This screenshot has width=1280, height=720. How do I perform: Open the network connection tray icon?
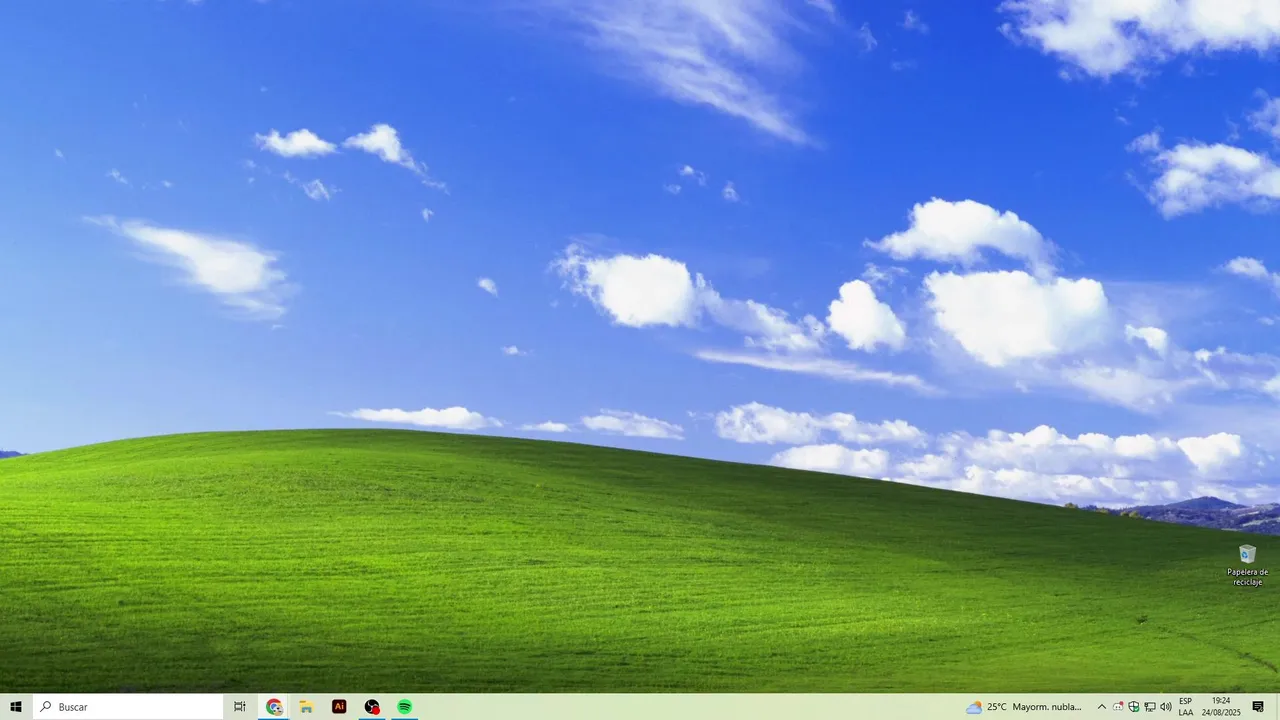click(1150, 707)
